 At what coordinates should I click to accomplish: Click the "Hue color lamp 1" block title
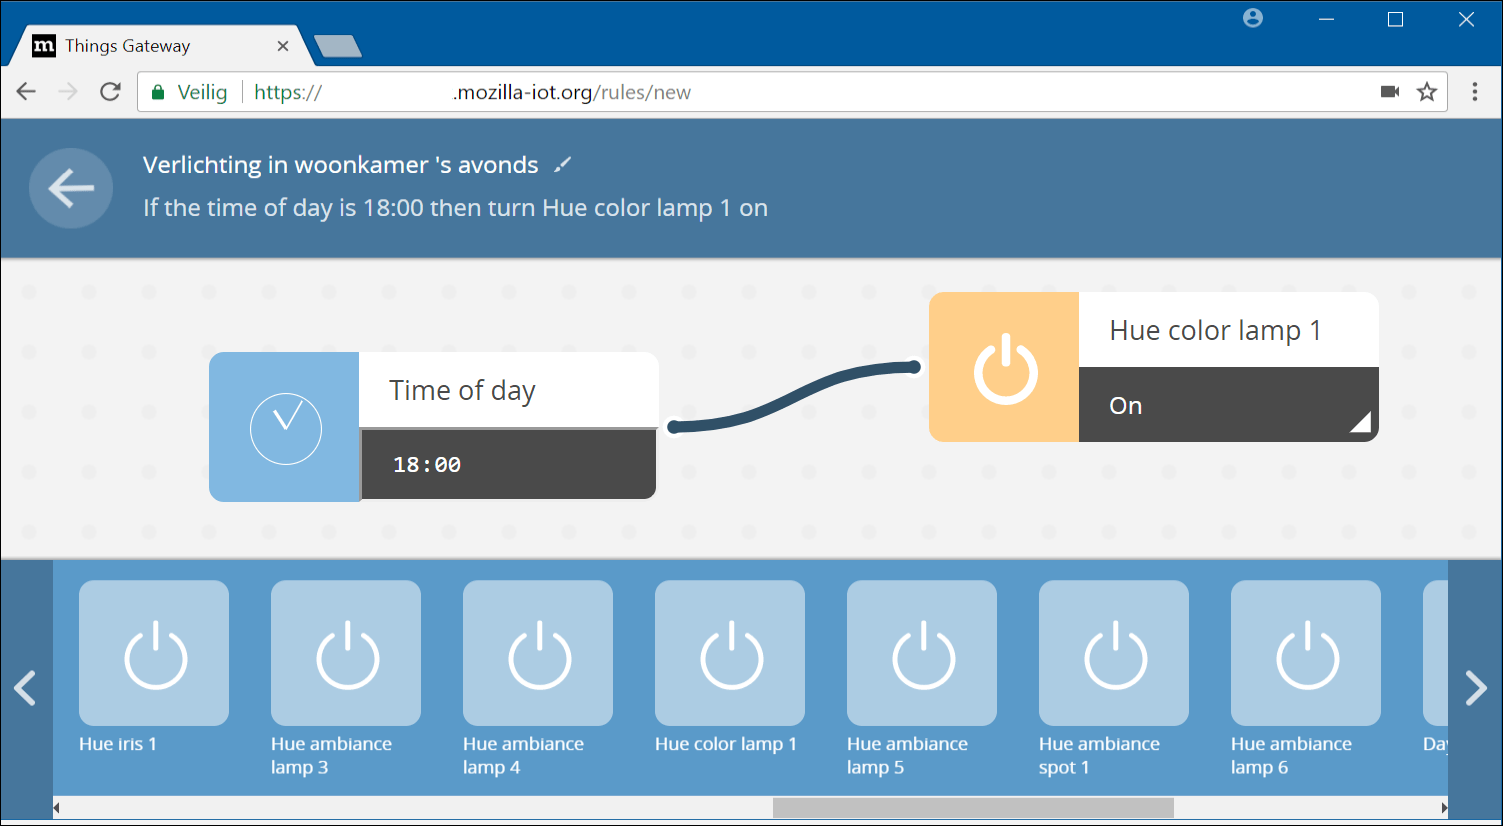tap(1216, 330)
